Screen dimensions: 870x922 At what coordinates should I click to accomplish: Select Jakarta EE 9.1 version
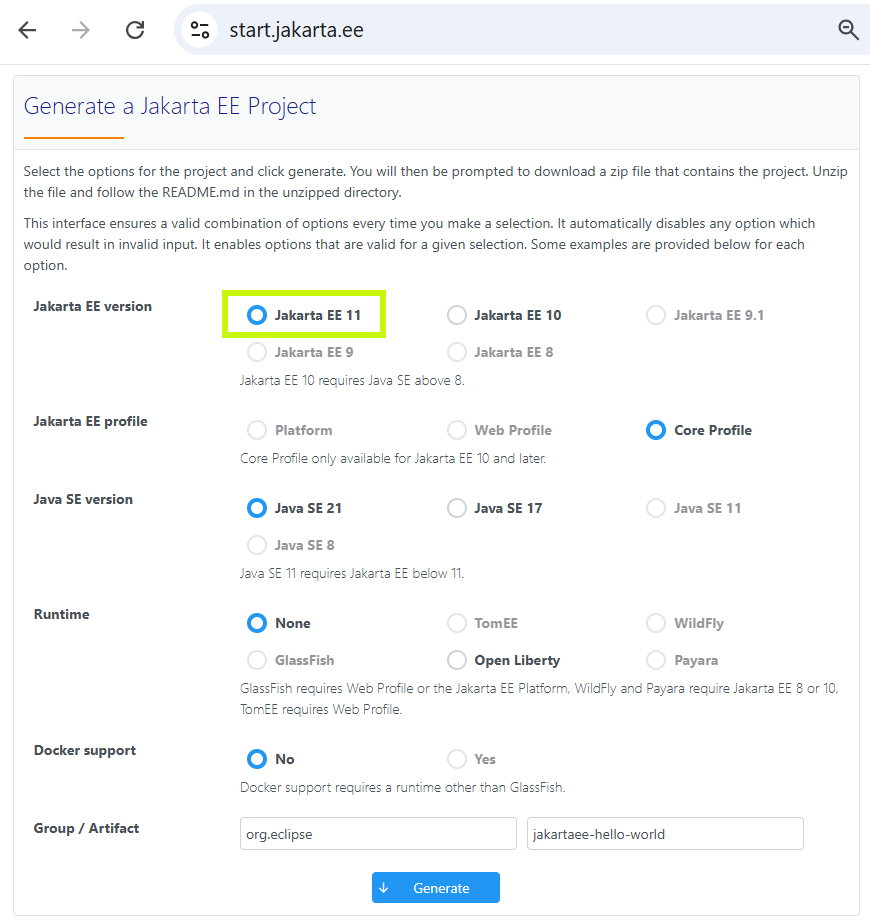coord(656,315)
